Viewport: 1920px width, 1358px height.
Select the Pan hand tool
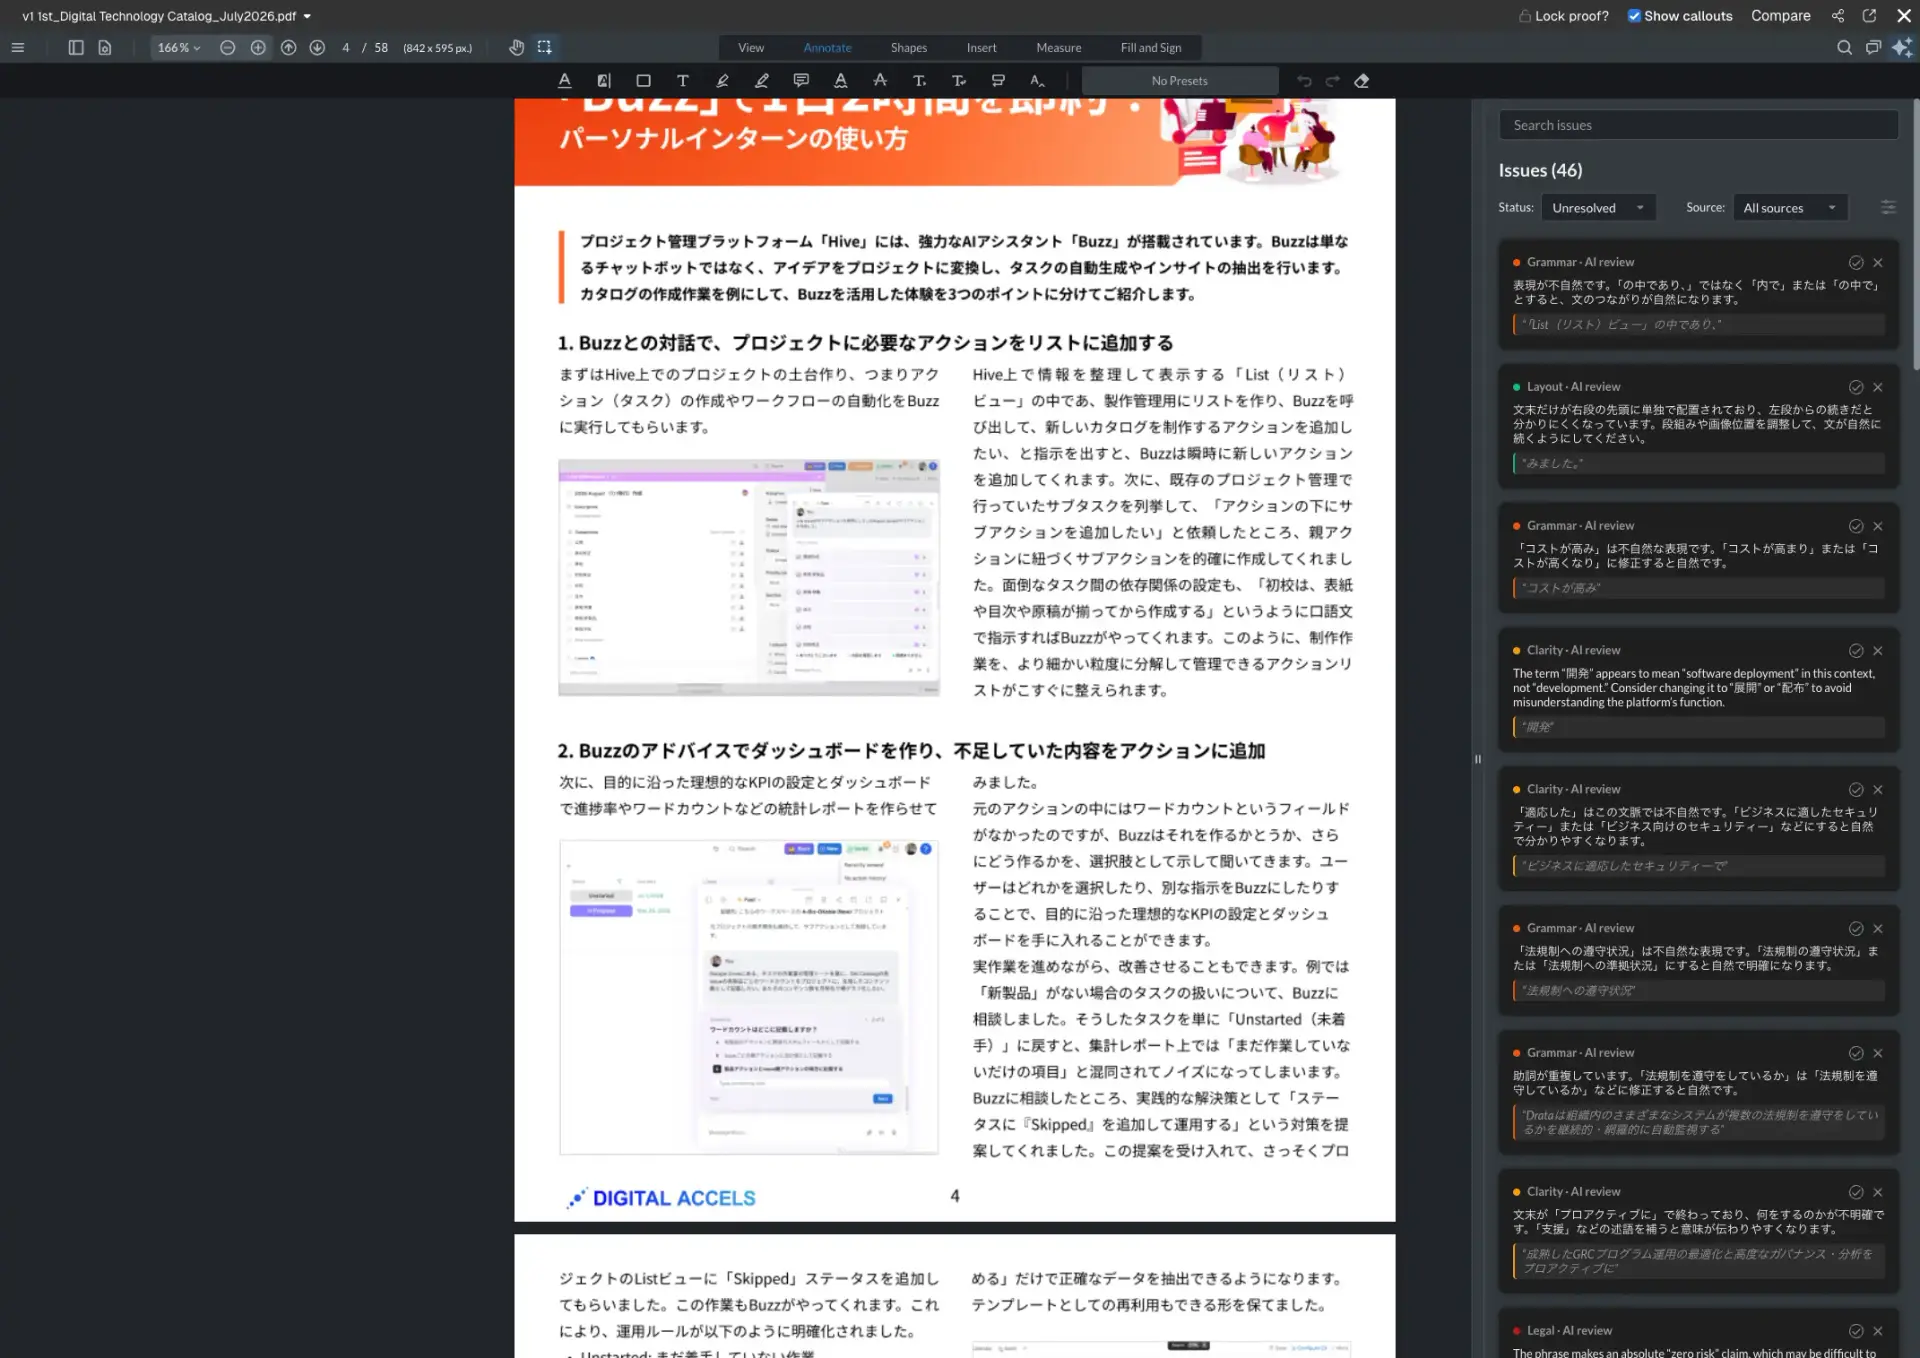coord(516,47)
